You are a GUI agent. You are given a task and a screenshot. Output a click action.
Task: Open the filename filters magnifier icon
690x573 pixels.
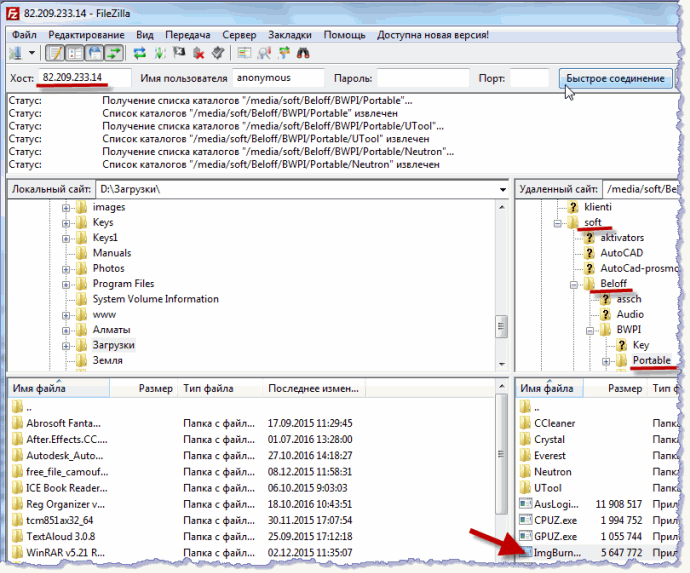pos(264,53)
